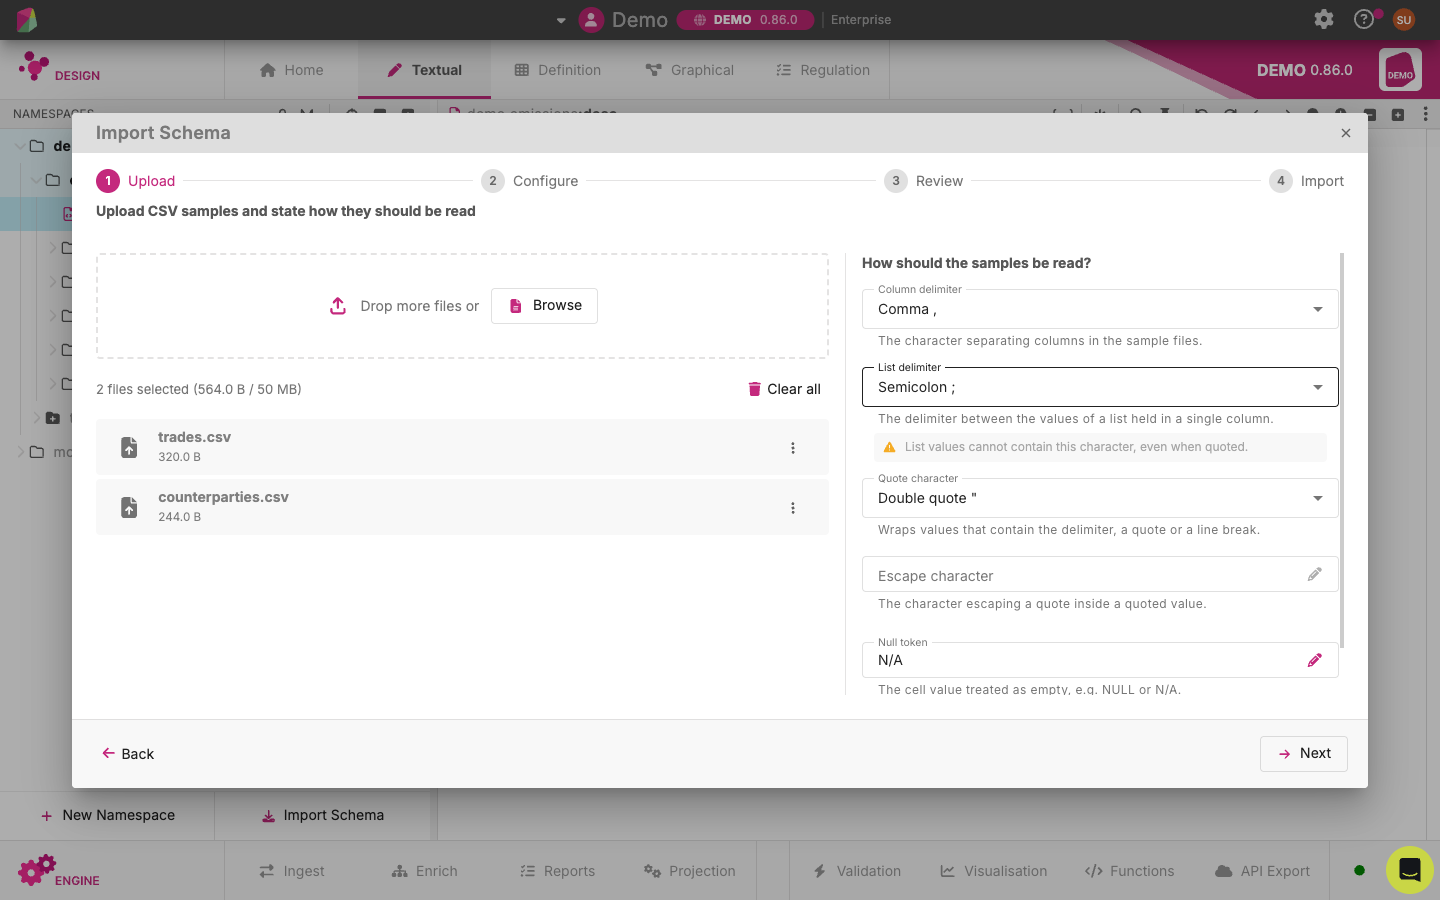Close the Import Schema dialog
Image resolution: width=1440 pixels, height=900 pixels.
click(1346, 133)
